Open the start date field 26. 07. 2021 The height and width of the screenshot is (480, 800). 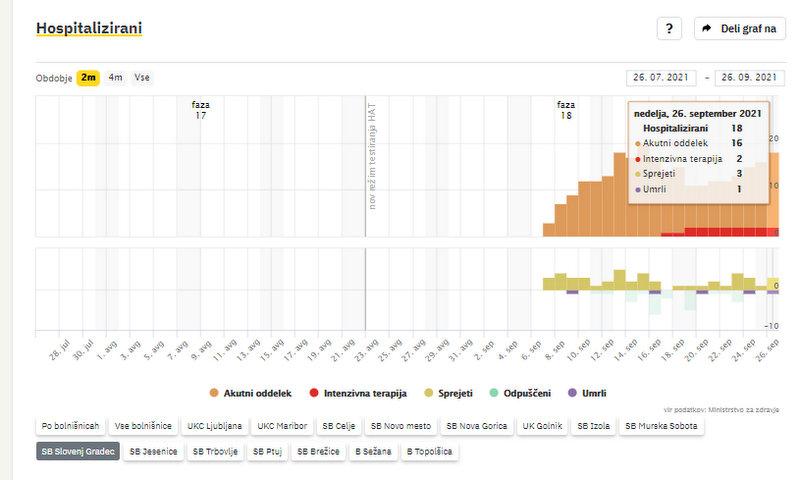(x=660, y=77)
